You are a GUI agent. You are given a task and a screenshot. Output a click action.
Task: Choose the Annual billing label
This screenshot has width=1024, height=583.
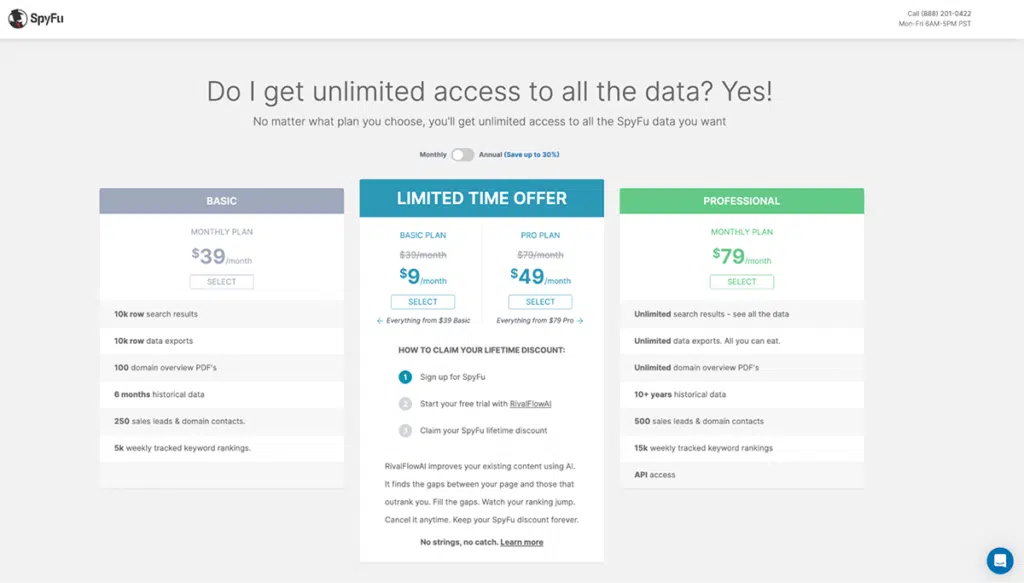point(490,155)
